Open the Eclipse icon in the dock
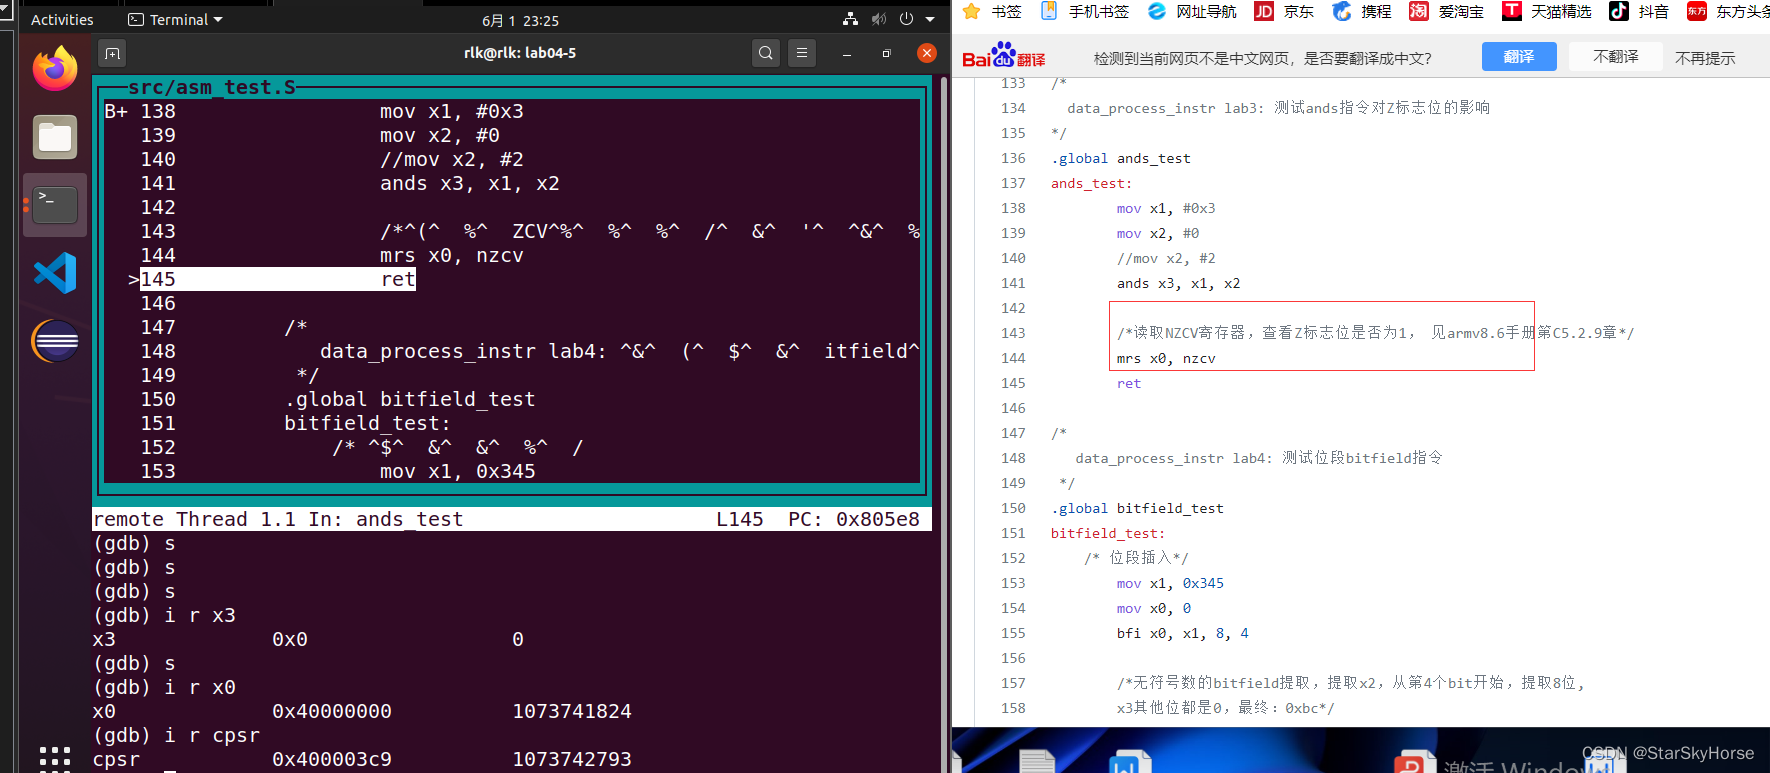 pos(55,341)
